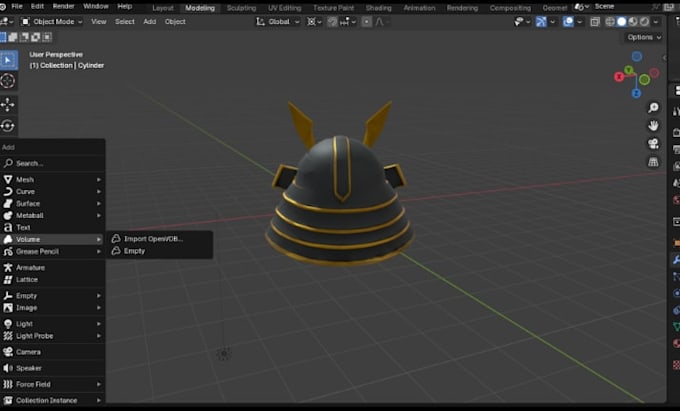Switch to rendered shading
The width and height of the screenshot is (680, 411).
[x=644, y=22]
